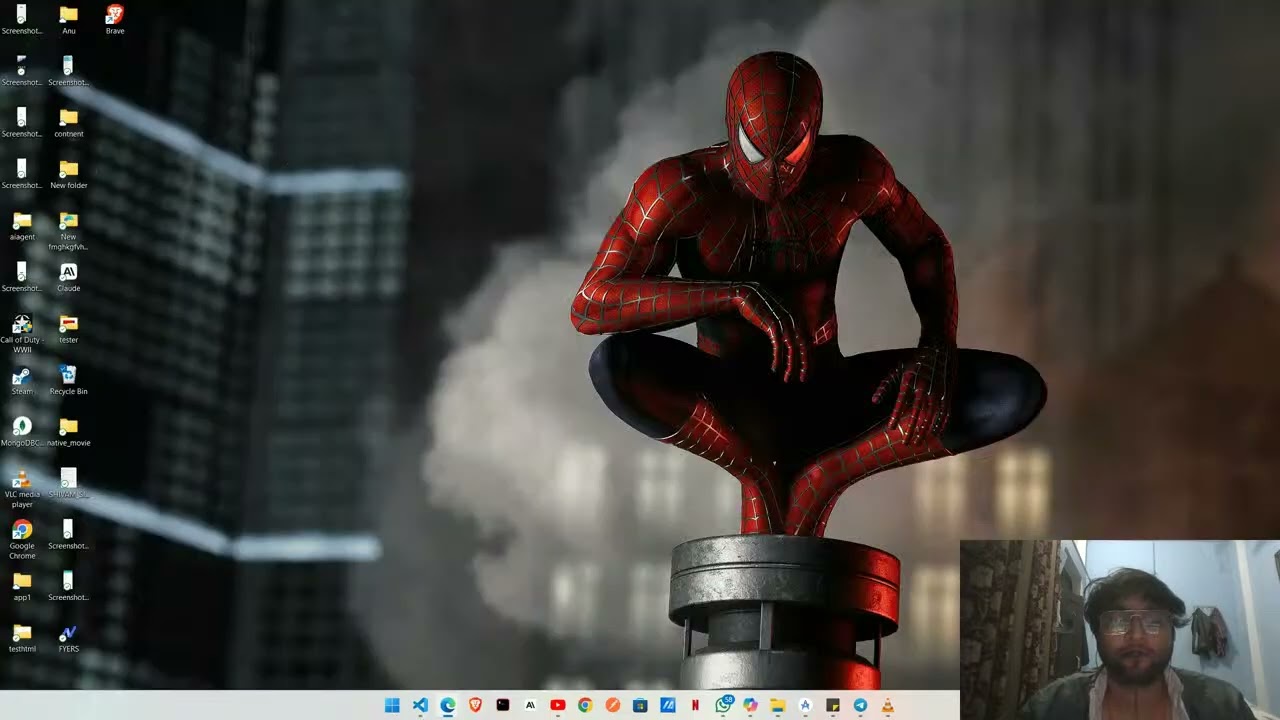Select the testhtml desktop folder
Viewport: 1280px width, 720px height.
[22, 637]
